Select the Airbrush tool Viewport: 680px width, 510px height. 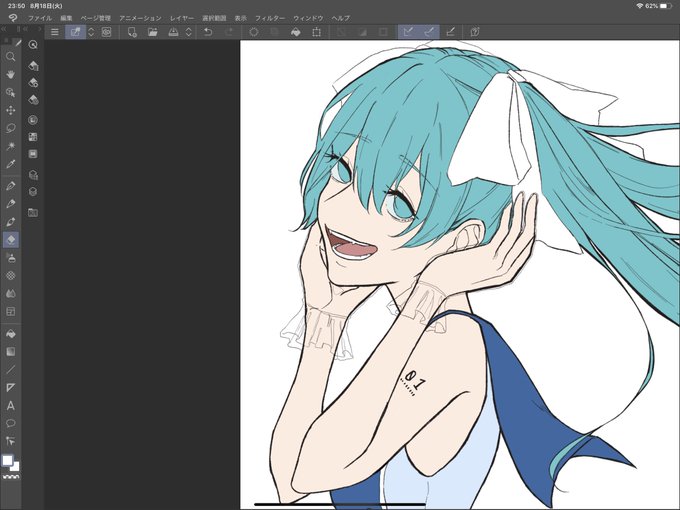[x=11, y=258]
